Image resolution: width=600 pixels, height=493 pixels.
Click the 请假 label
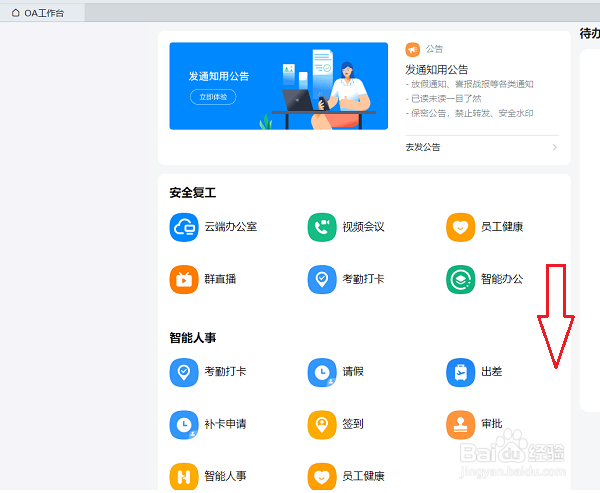pos(353,372)
